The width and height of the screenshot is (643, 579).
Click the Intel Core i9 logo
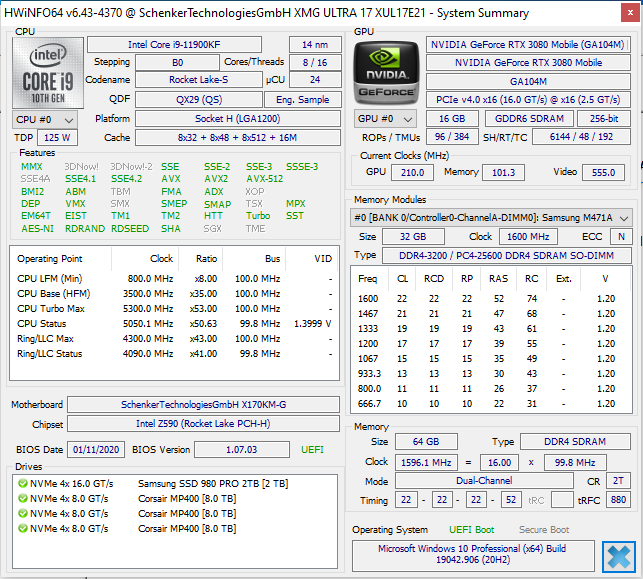pyautogui.click(x=48, y=73)
